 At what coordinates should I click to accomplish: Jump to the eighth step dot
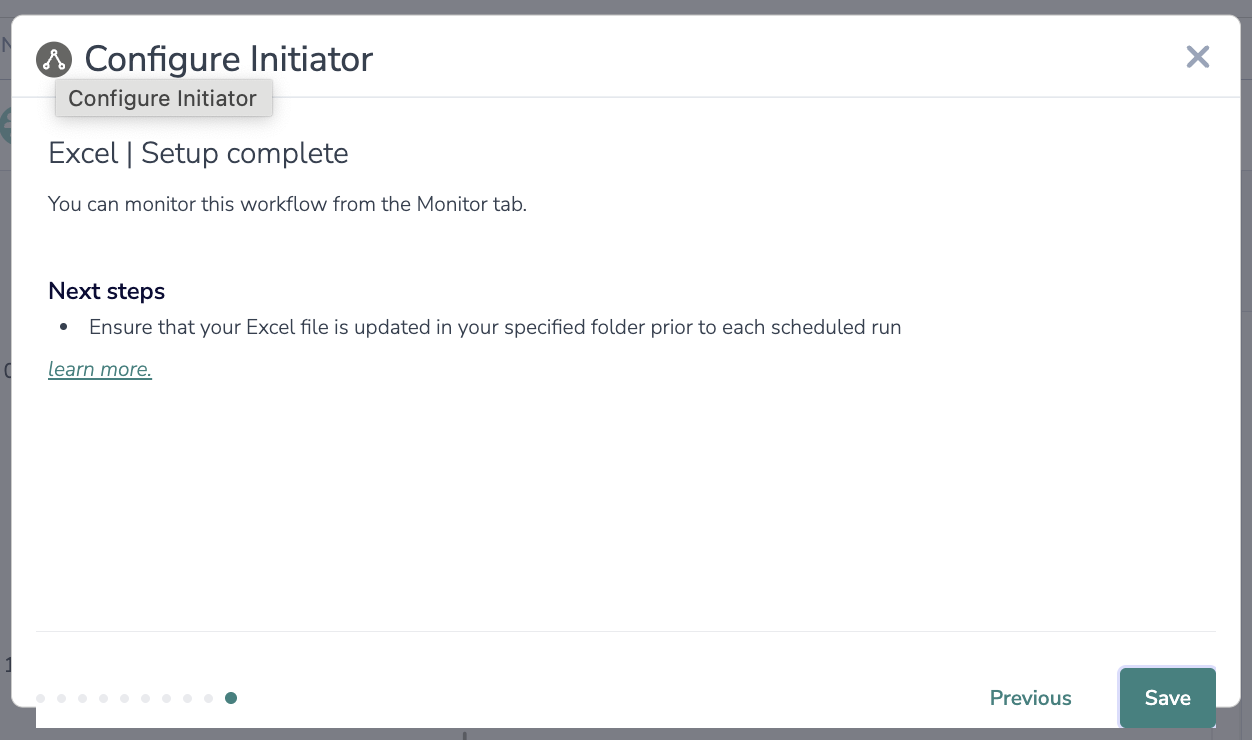pyautogui.click(x=187, y=698)
